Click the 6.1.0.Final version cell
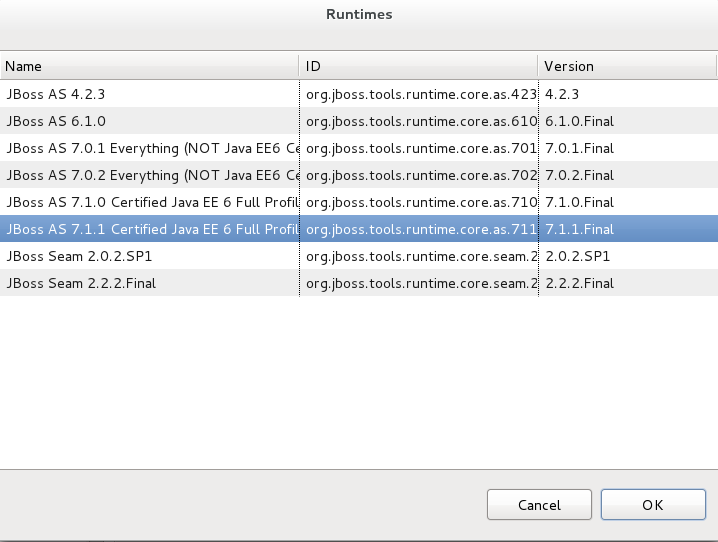The height and width of the screenshot is (542, 718). coord(579,121)
